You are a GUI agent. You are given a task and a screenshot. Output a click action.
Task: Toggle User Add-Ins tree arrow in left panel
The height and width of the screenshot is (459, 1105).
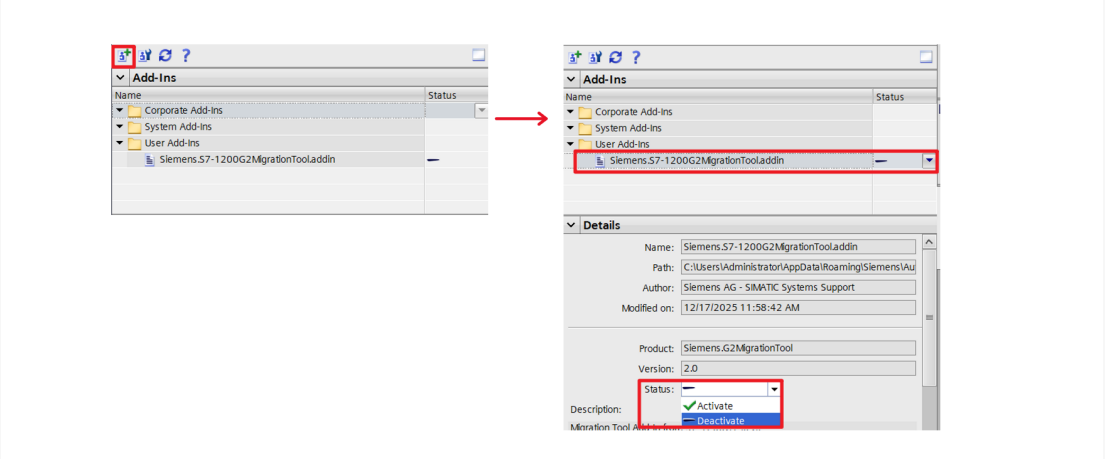click(119, 144)
